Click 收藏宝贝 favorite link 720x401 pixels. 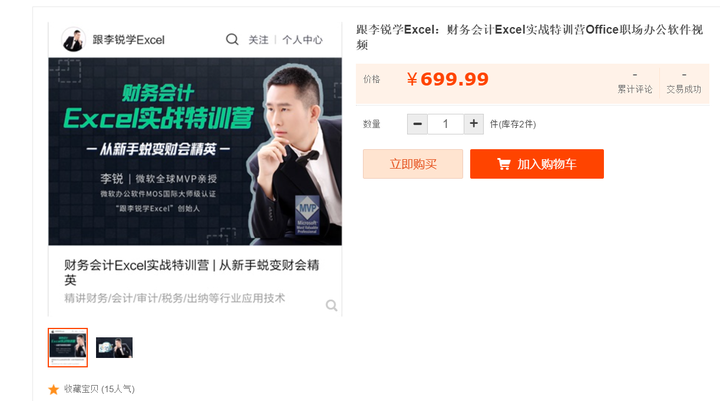(x=99, y=389)
